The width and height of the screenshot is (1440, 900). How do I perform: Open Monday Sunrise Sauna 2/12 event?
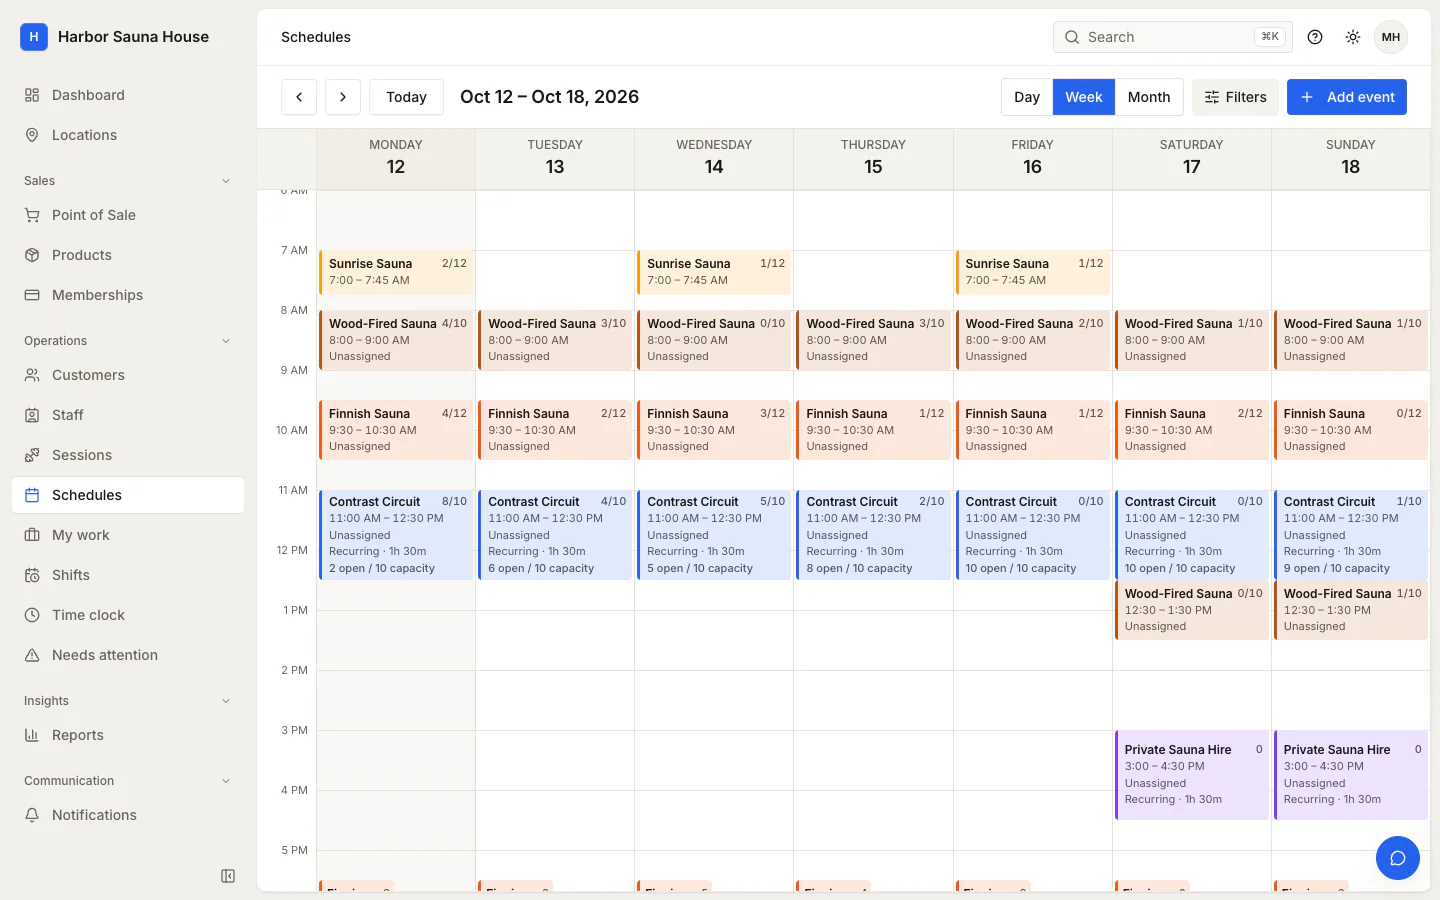click(x=396, y=272)
